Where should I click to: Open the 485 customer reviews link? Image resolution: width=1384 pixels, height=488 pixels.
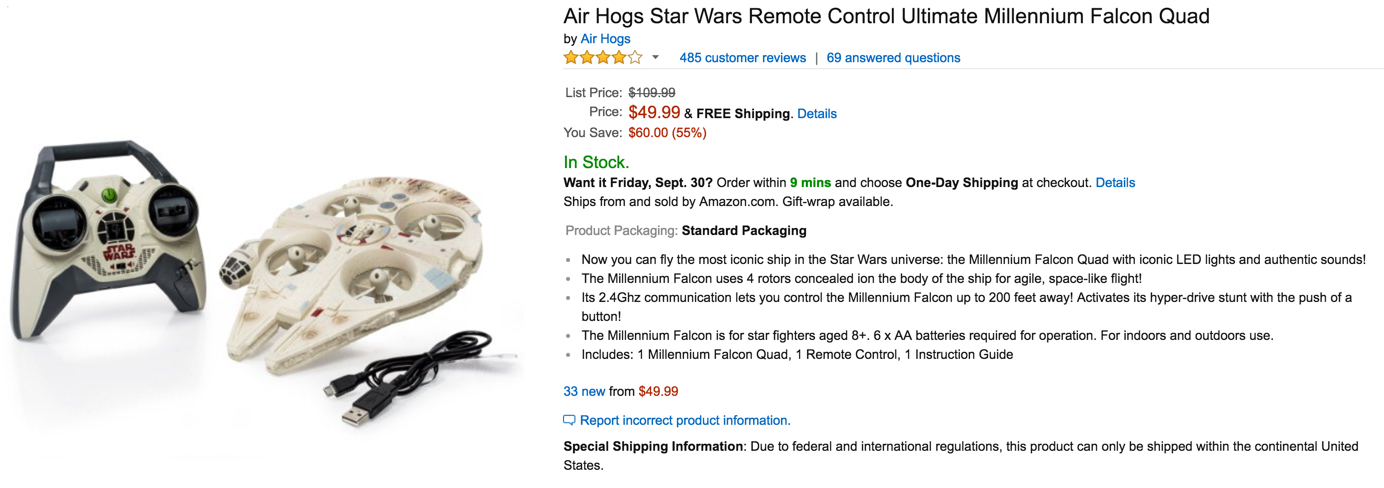[742, 58]
